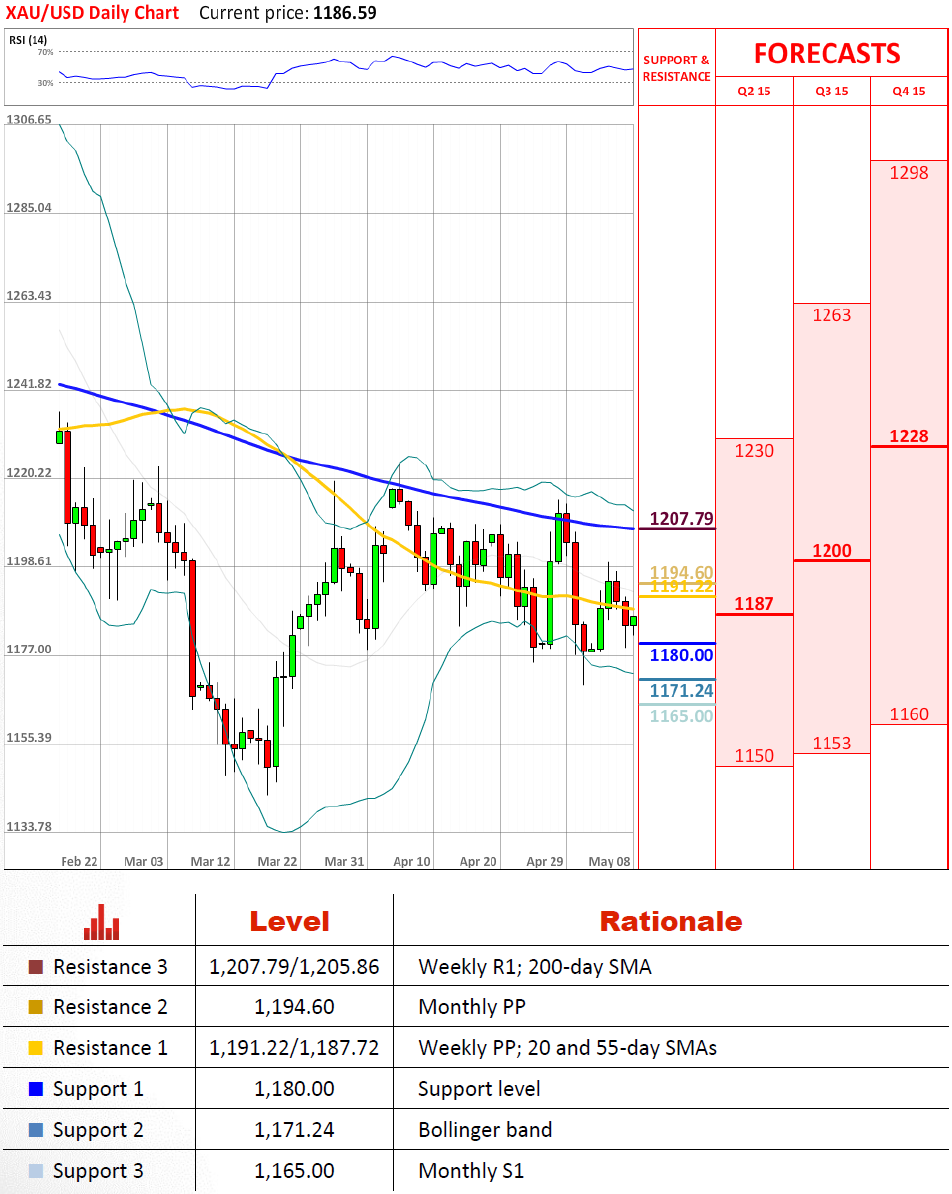This screenshot has width=952, height=1194.
Task: Click the SUPPORT & RESISTANCE header
Action: (x=676, y=69)
